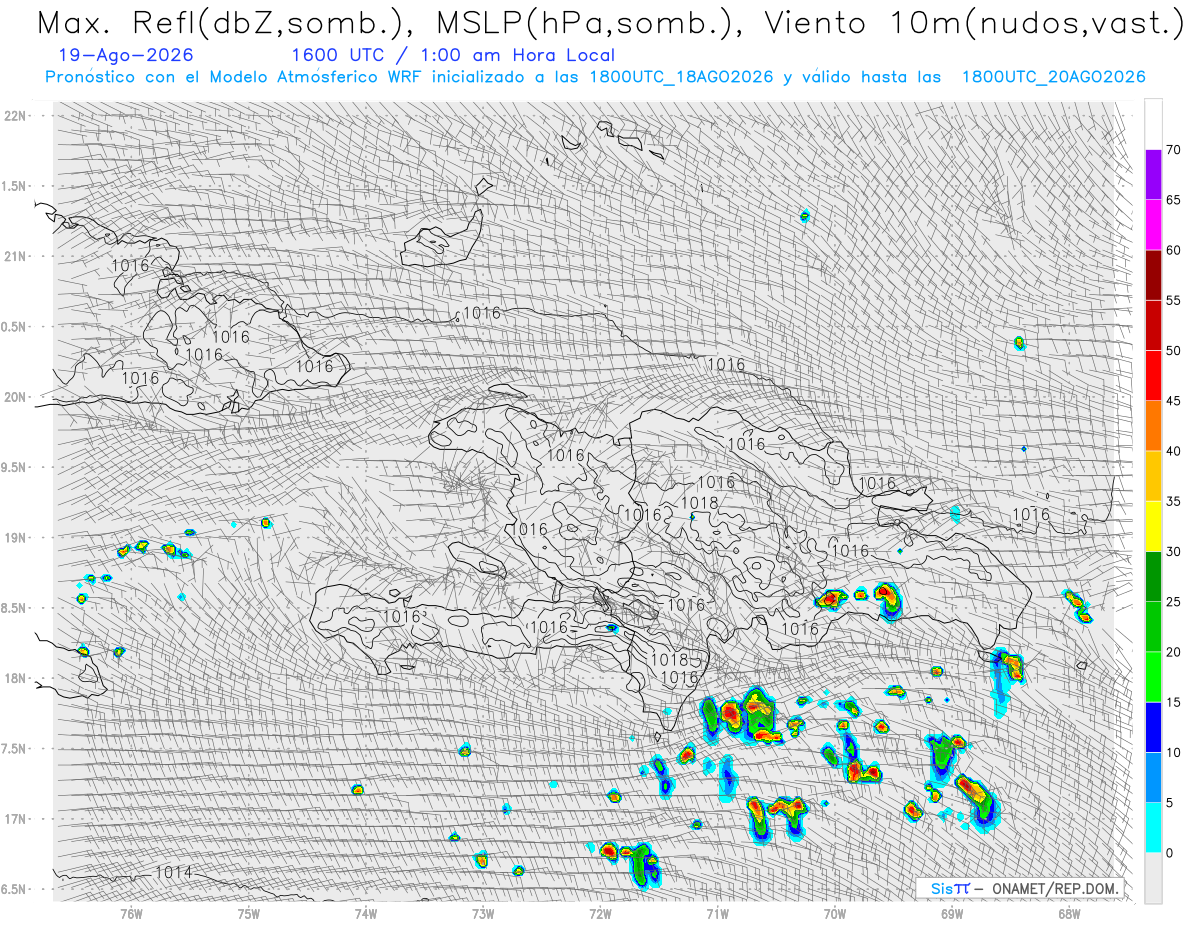1200x927 pixels.
Task: Click the magenta 60–65 dBZ colorbar segment
Action: coord(1153,225)
